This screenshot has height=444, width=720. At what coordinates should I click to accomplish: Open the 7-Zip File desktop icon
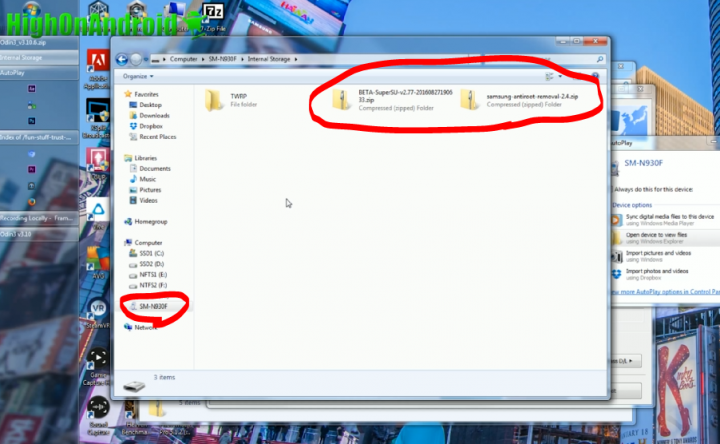point(213,17)
